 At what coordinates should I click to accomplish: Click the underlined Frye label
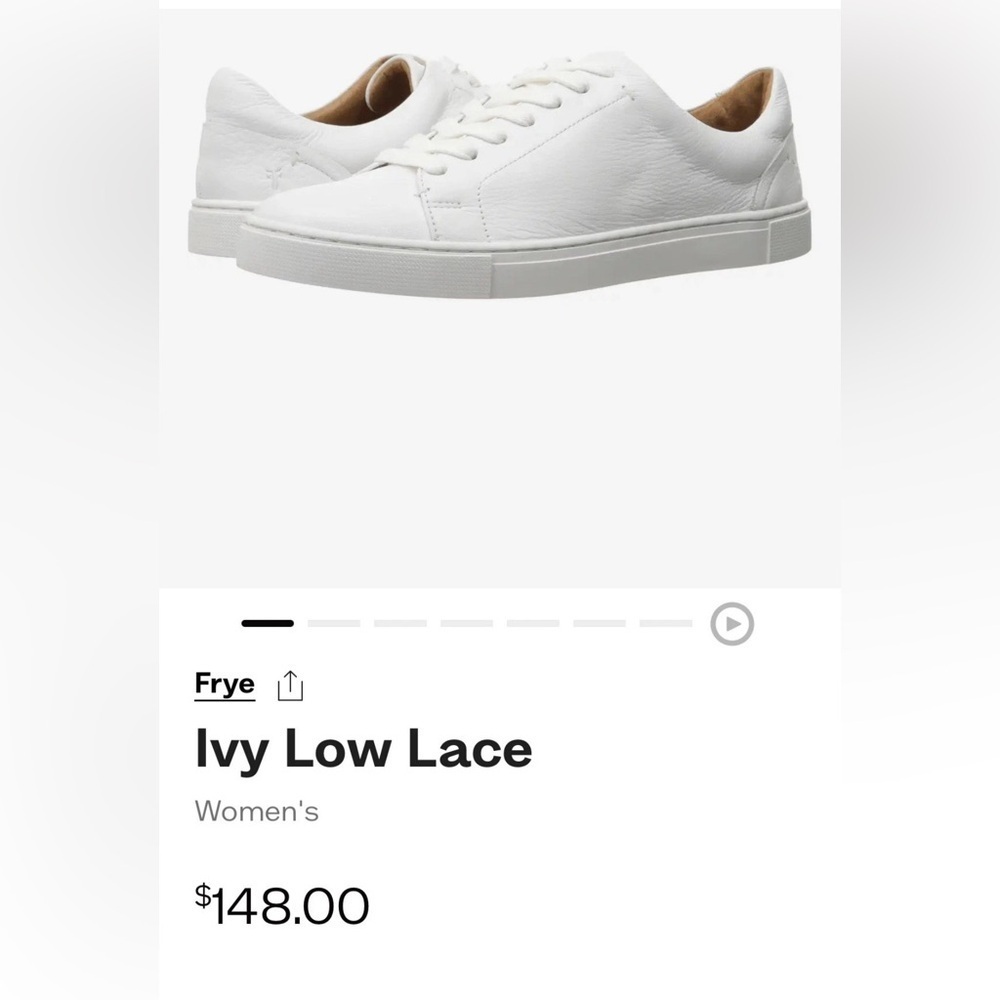tap(222, 685)
